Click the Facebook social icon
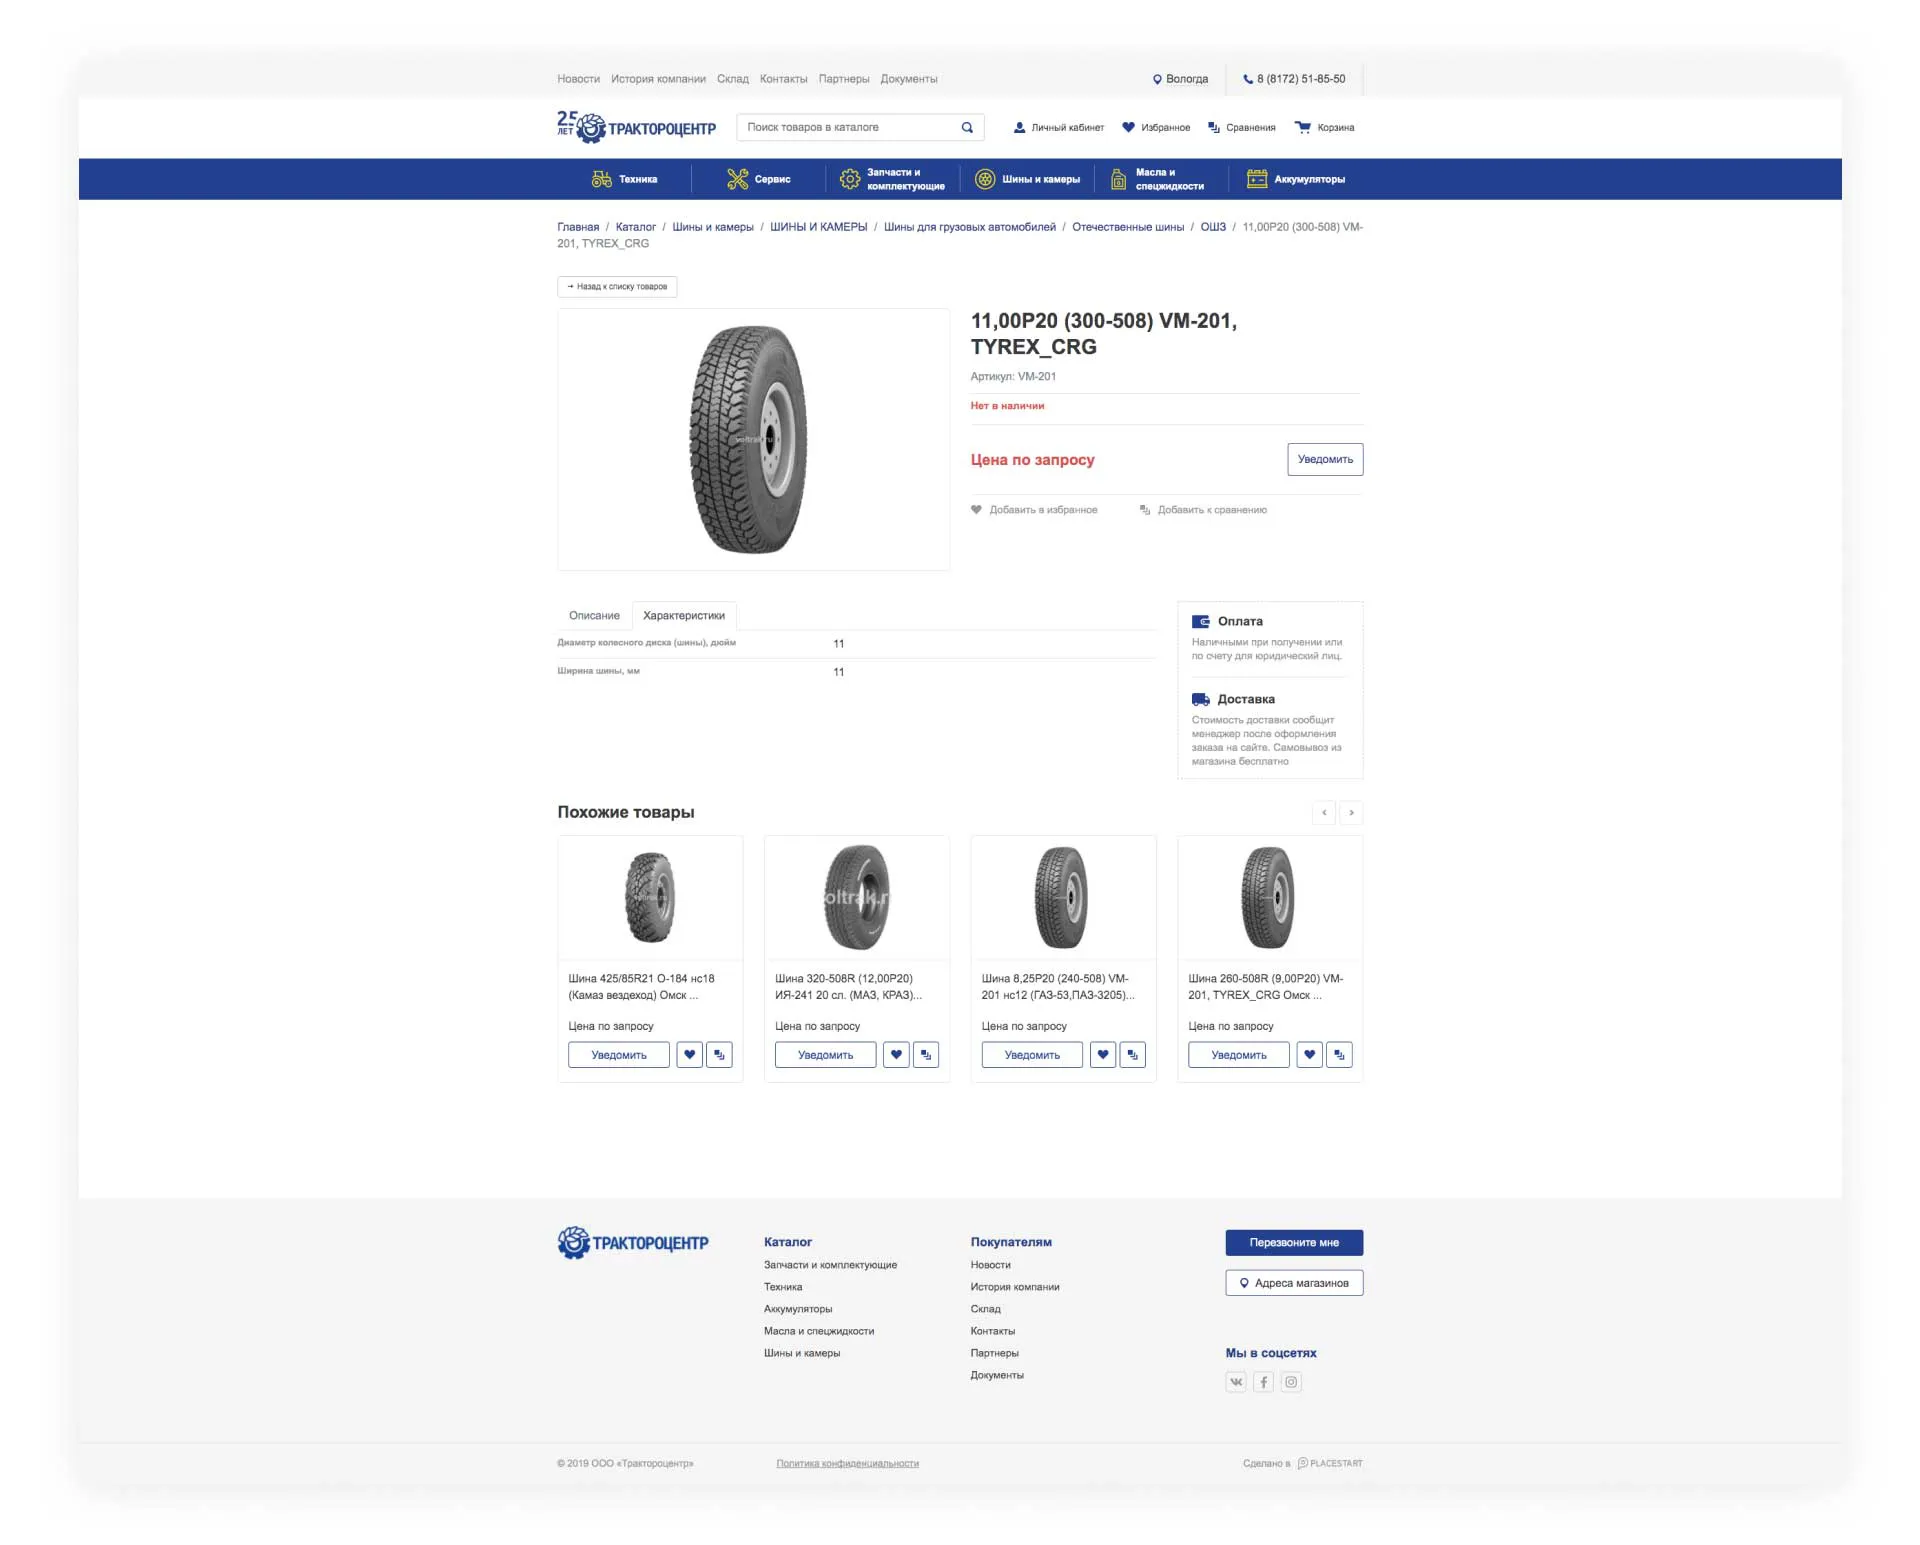The height and width of the screenshot is (1545, 1920). (x=1263, y=1382)
